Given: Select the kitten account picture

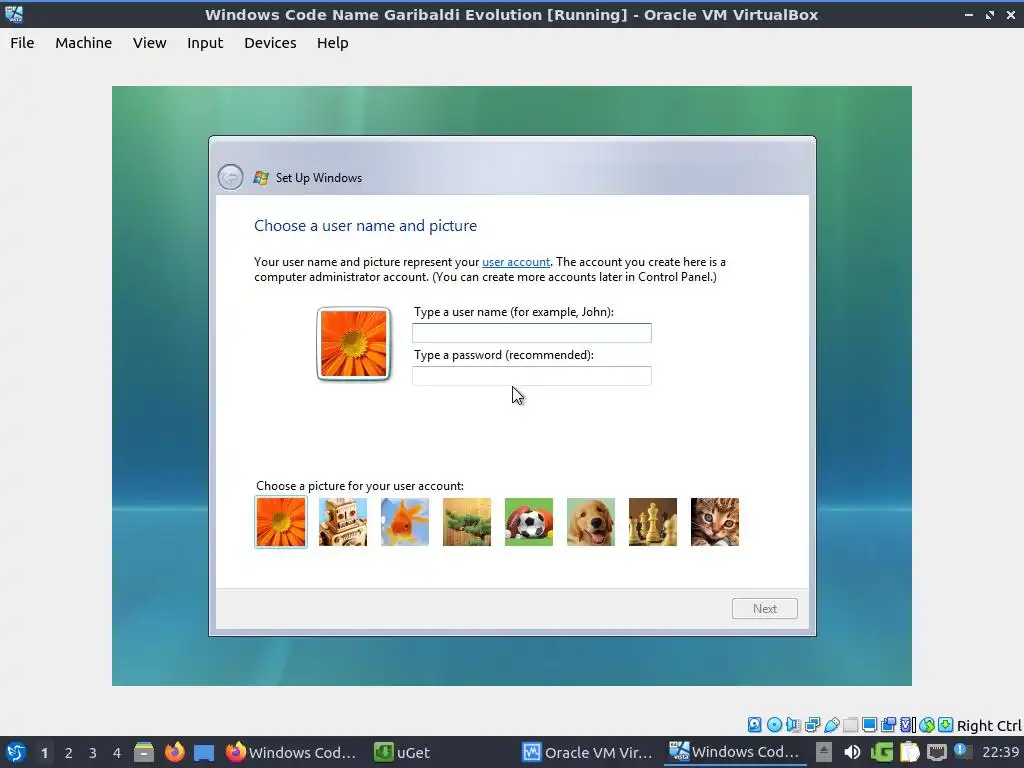Looking at the screenshot, I should pos(715,522).
